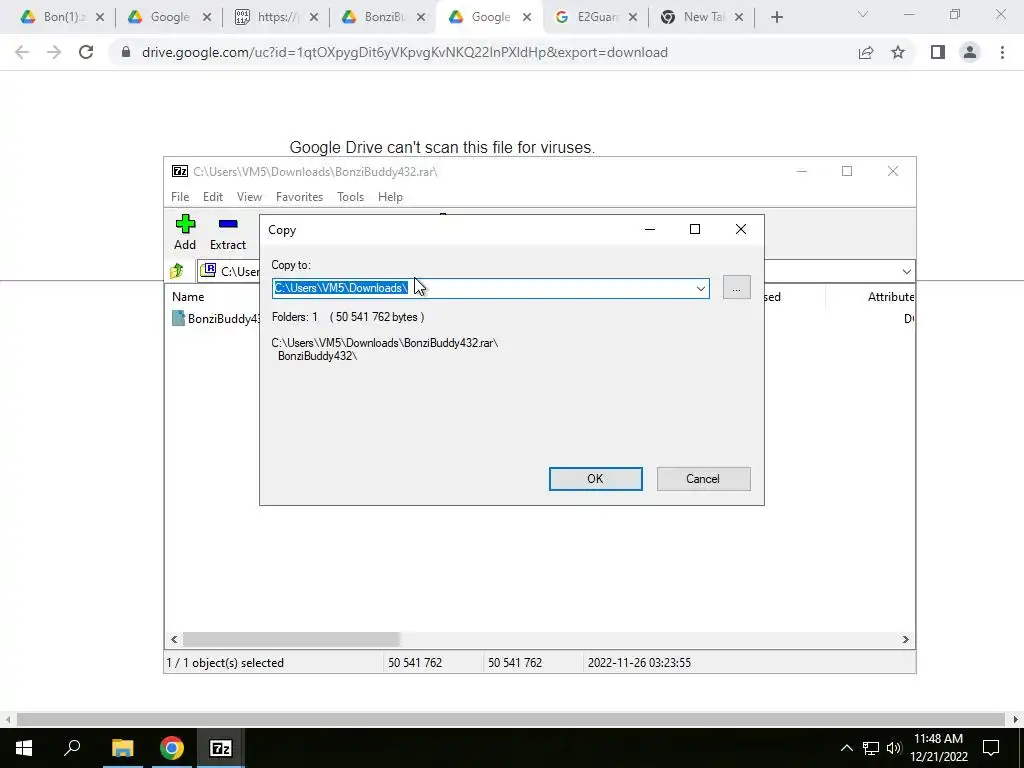This screenshot has height=768, width=1024.
Task: Go up one folder in 7-Zip
Action: pos(177,271)
